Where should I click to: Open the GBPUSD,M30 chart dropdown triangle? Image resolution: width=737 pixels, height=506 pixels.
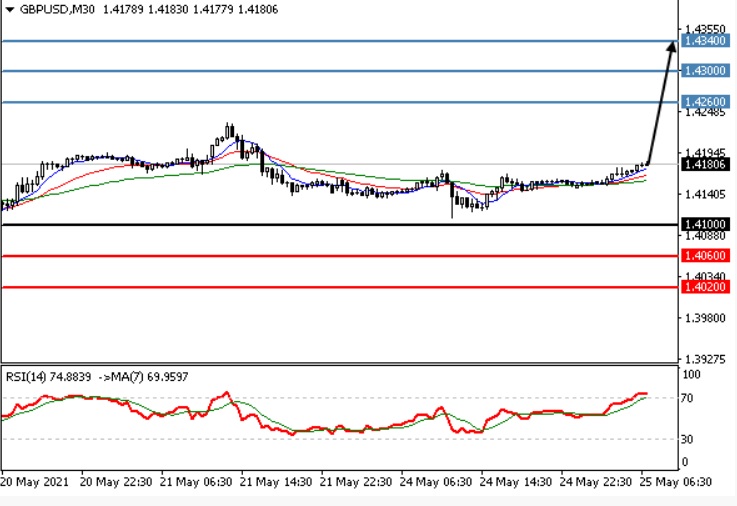[x=9, y=9]
